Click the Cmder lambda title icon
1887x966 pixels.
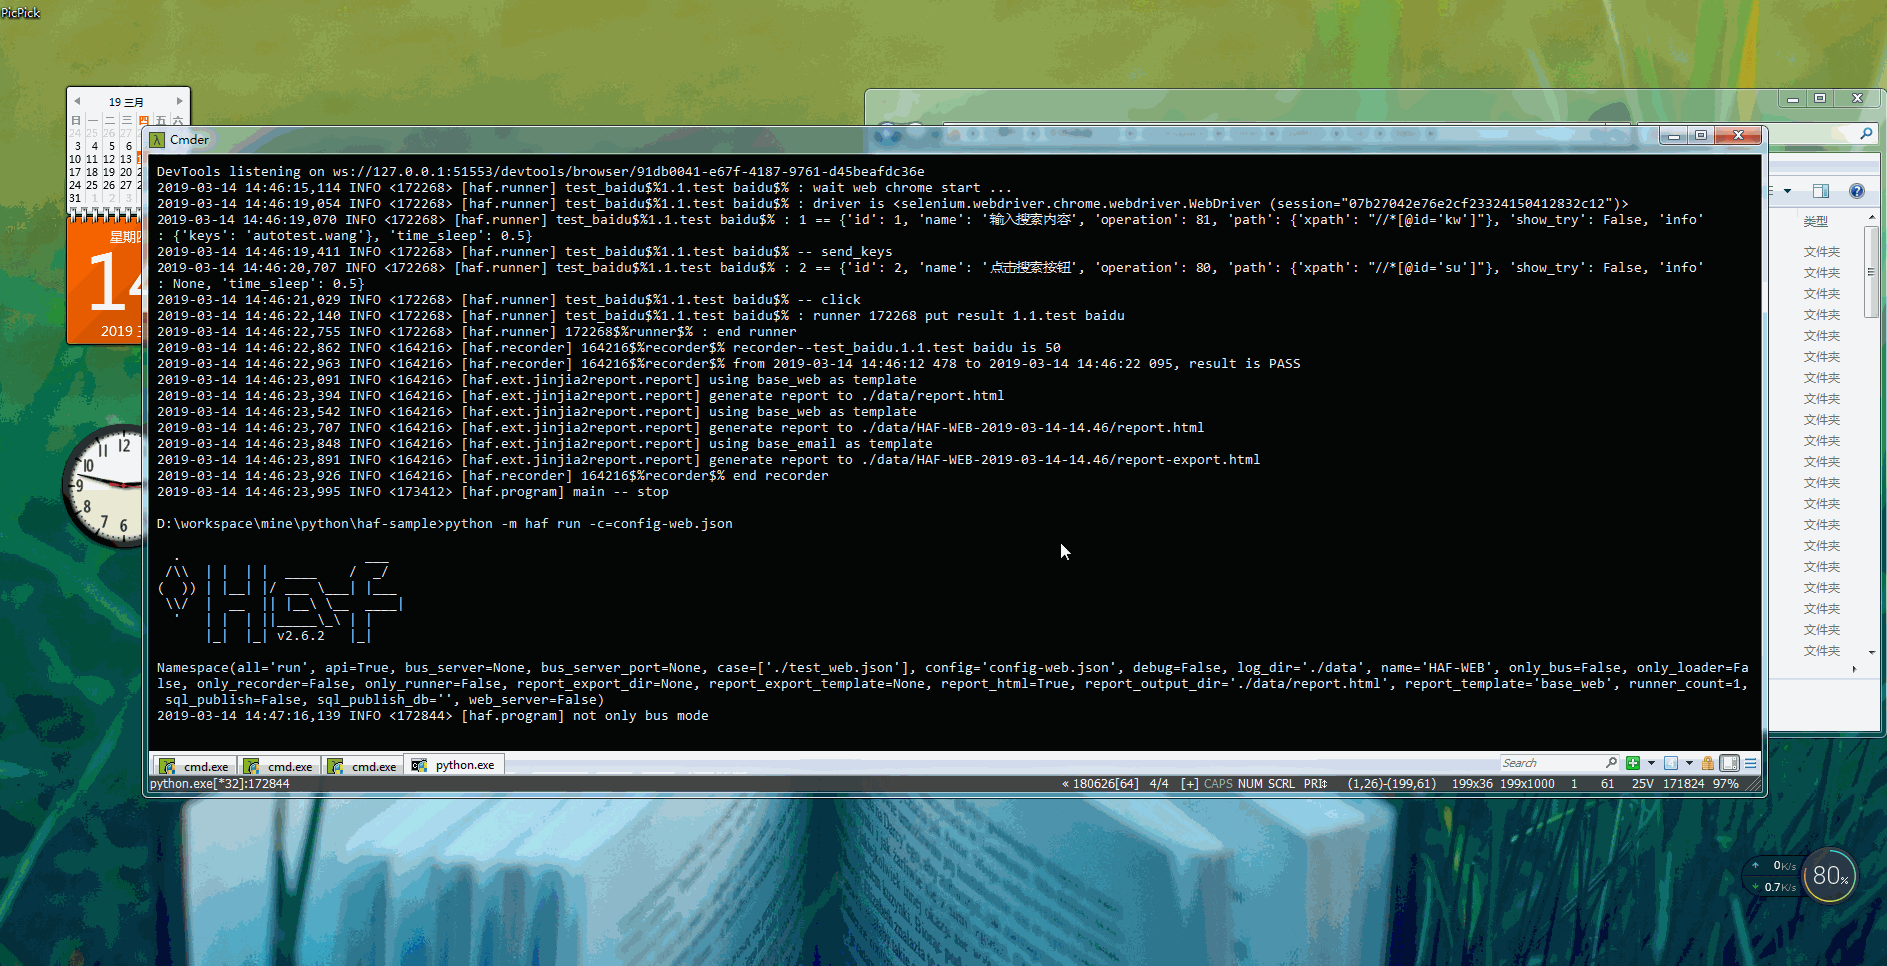click(157, 140)
